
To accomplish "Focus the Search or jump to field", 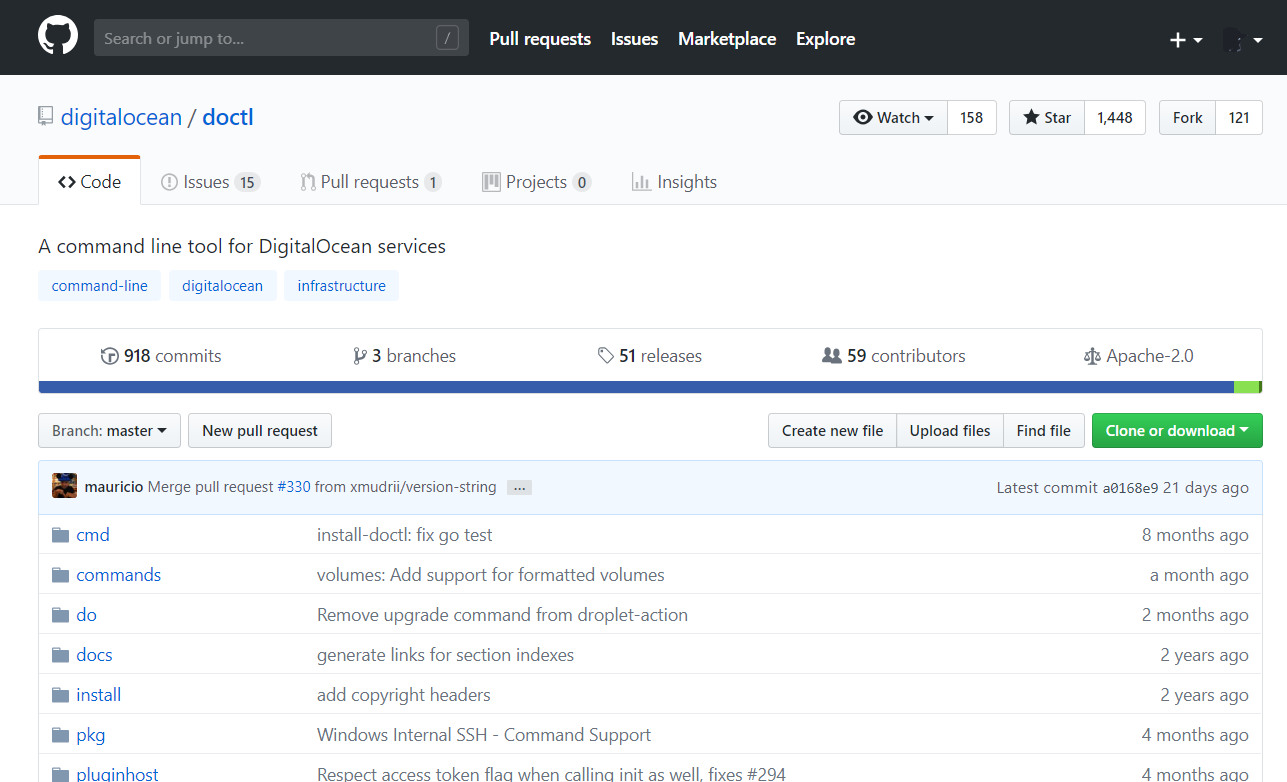I will pyautogui.click(x=281, y=38).
